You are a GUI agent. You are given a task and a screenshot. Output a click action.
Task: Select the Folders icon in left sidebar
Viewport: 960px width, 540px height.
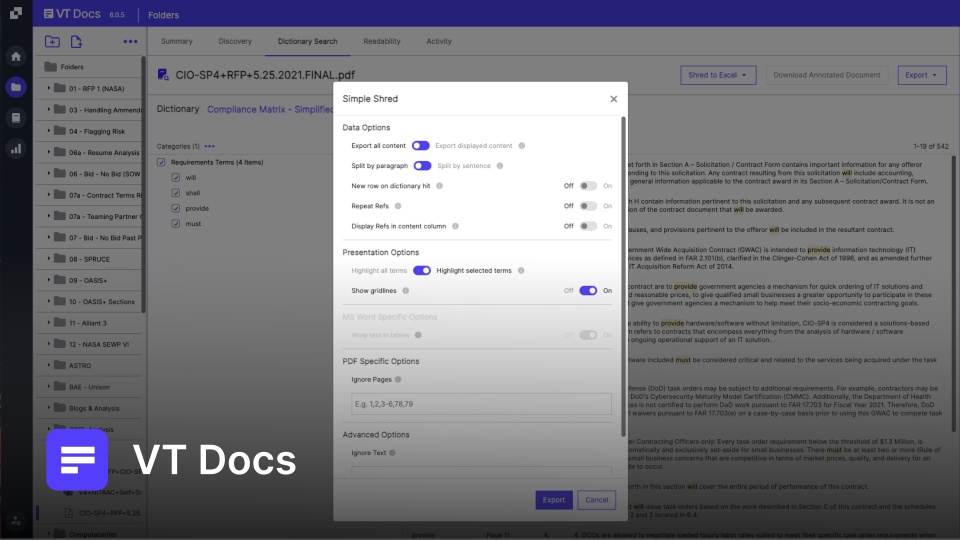pyautogui.click(x=16, y=87)
